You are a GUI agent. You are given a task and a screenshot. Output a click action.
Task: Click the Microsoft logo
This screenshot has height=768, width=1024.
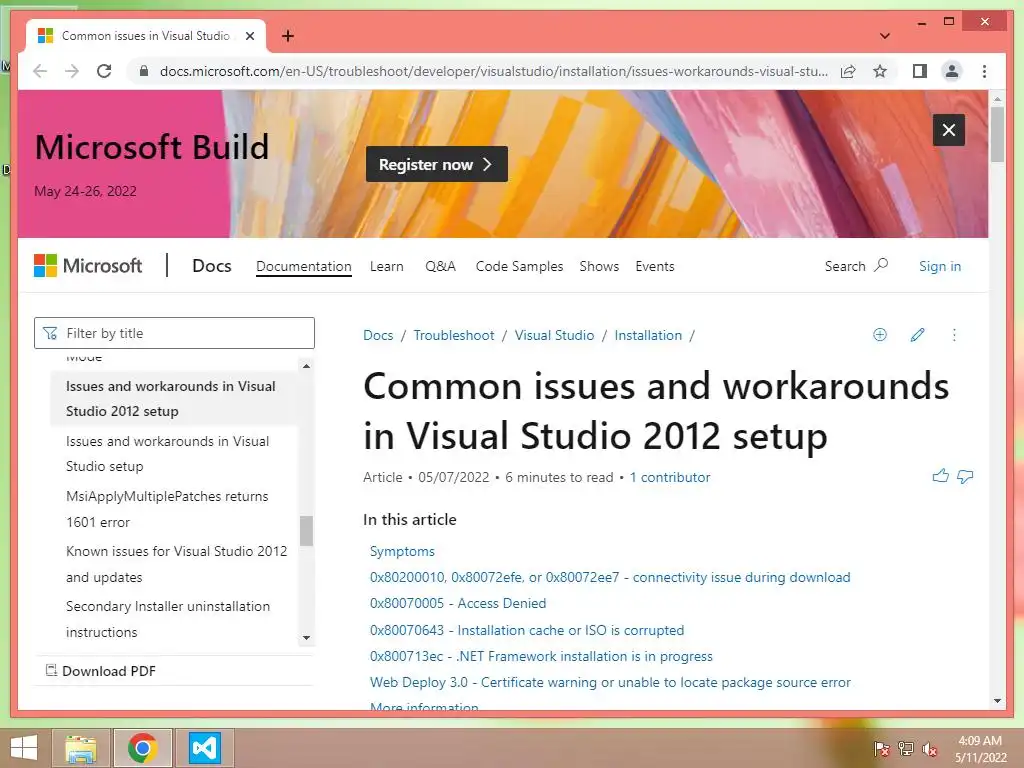coord(88,266)
